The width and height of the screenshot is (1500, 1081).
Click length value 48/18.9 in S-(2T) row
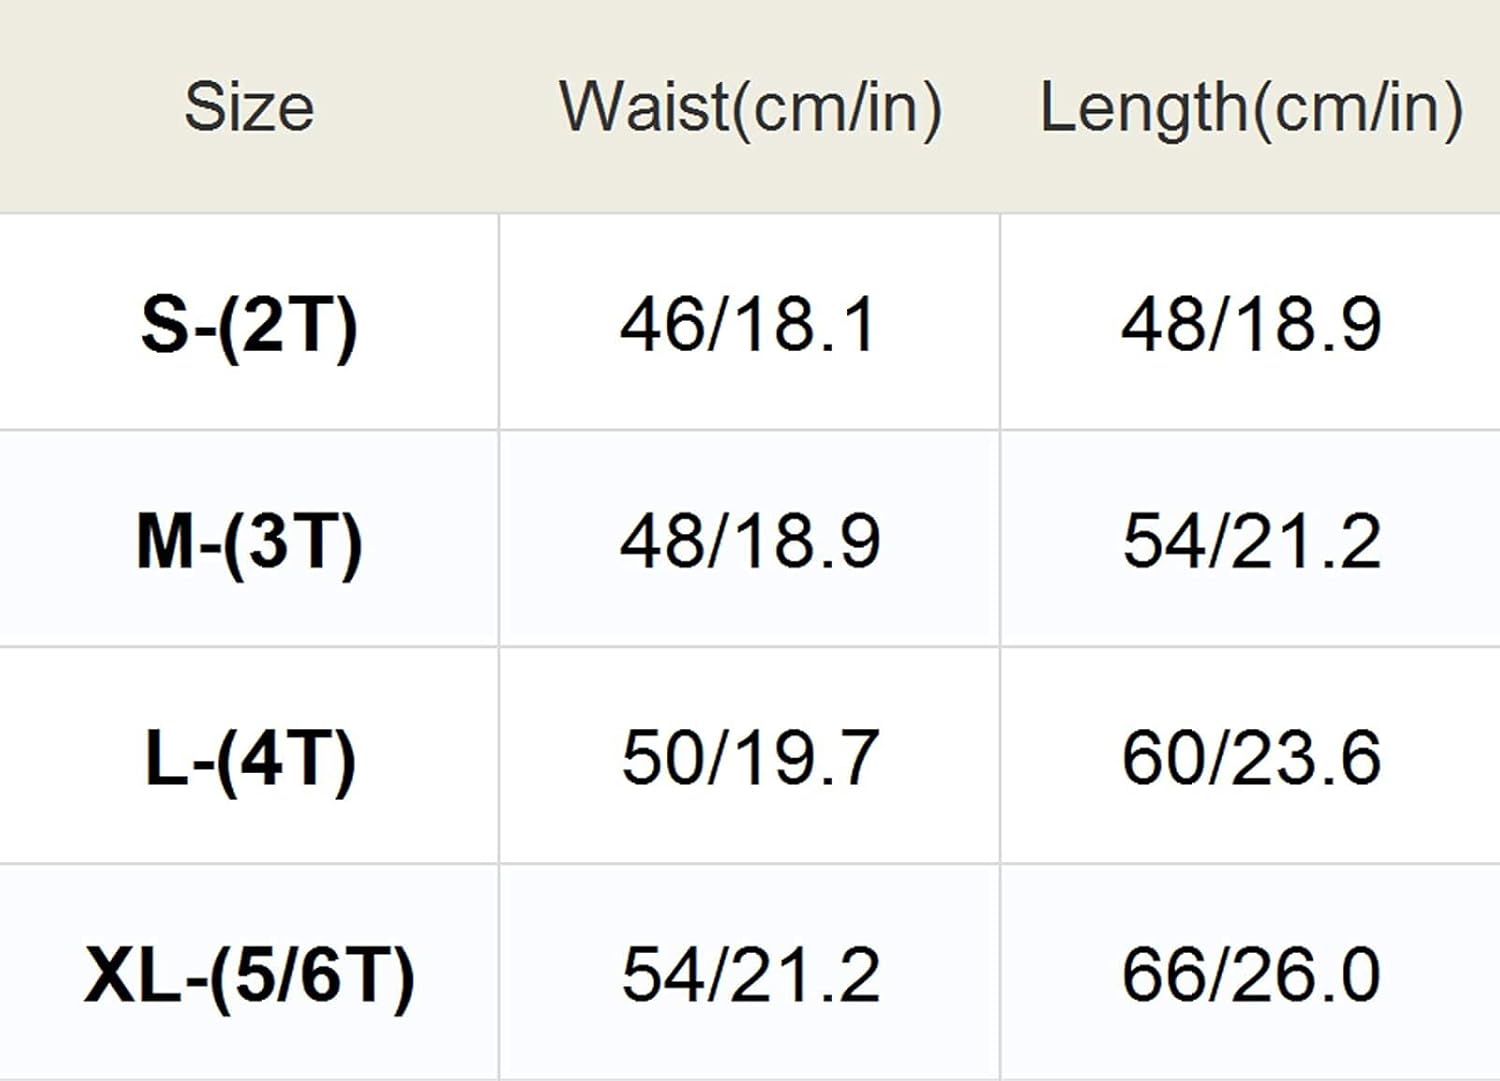(1251, 324)
